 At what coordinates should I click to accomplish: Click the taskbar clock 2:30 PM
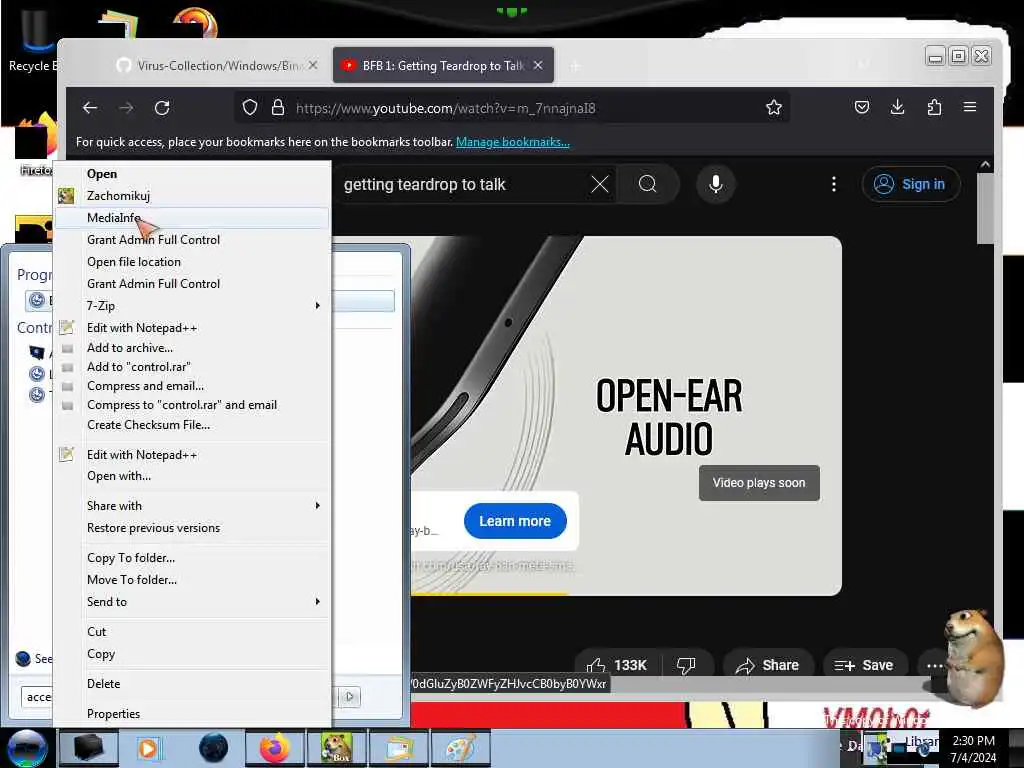click(x=973, y=741)
